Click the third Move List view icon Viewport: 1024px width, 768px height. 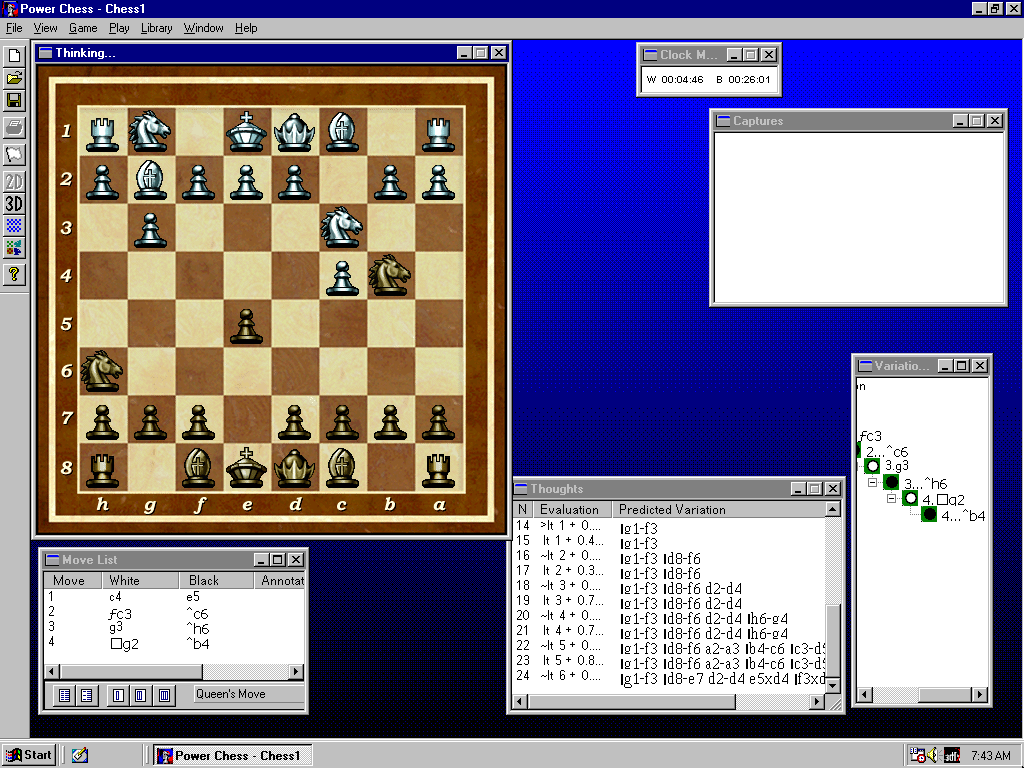[x=118, y=695]
